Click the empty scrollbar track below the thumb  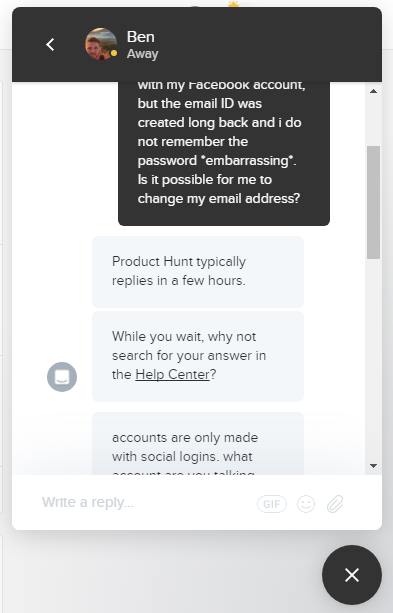[x=373, y=360]
